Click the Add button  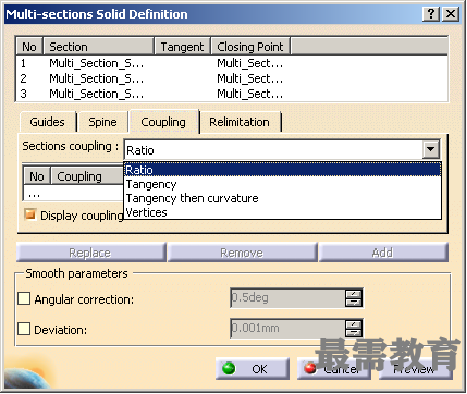[383, 253]
